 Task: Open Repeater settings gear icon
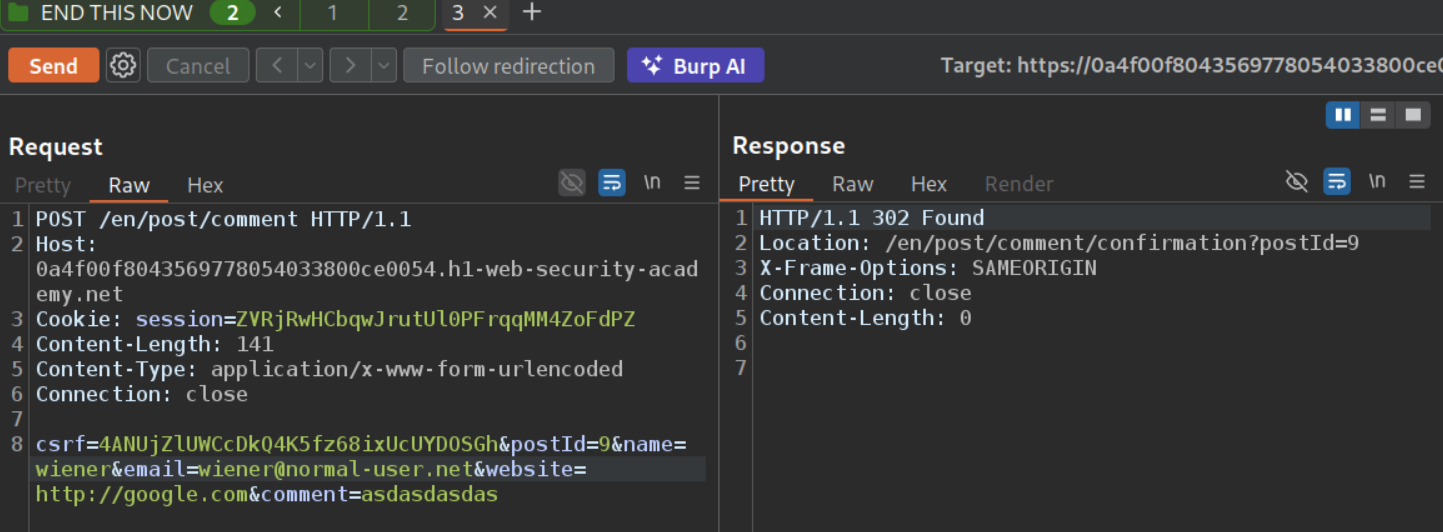coord(123,66)
